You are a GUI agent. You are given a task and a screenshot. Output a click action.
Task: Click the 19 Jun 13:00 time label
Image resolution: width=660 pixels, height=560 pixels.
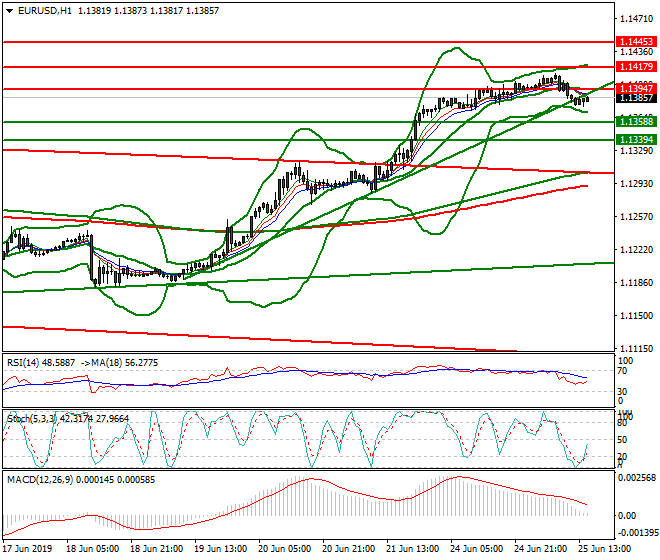click(221, 549)
